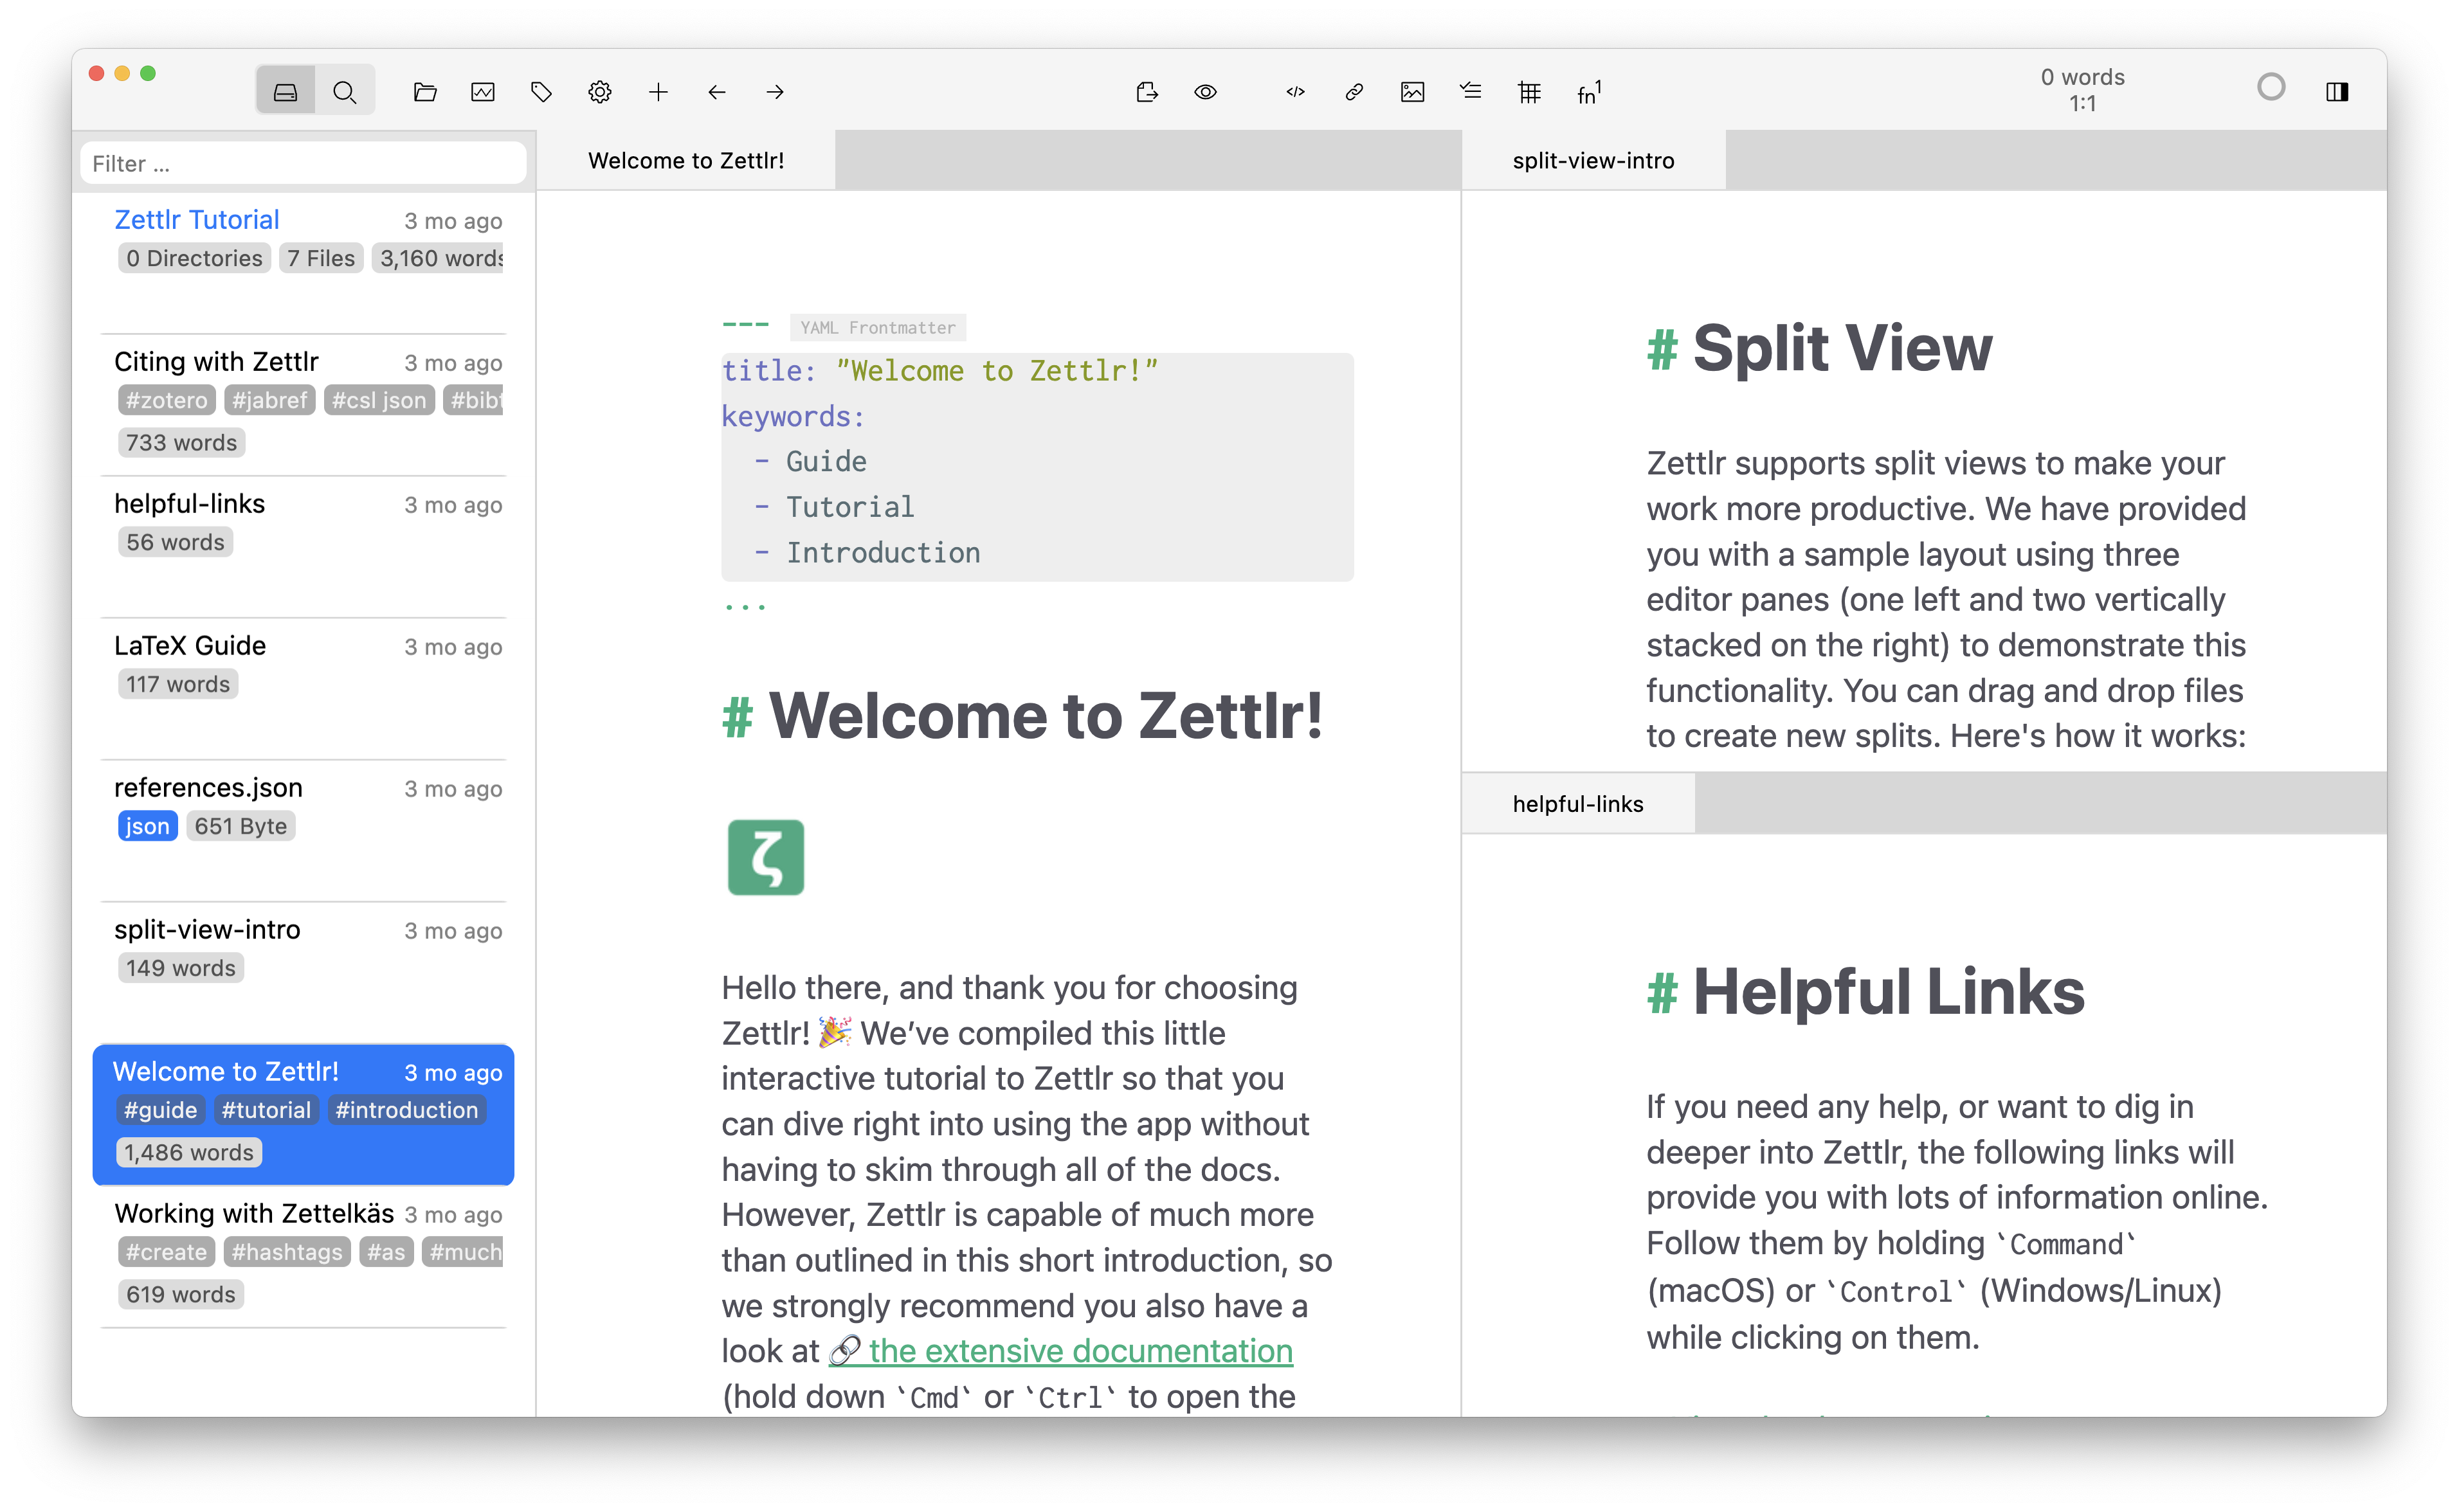Image resolution: width=2459 pixels, height=1512 pixels.
Task: Click the #zotero tag
Action: tap(166, 400)
